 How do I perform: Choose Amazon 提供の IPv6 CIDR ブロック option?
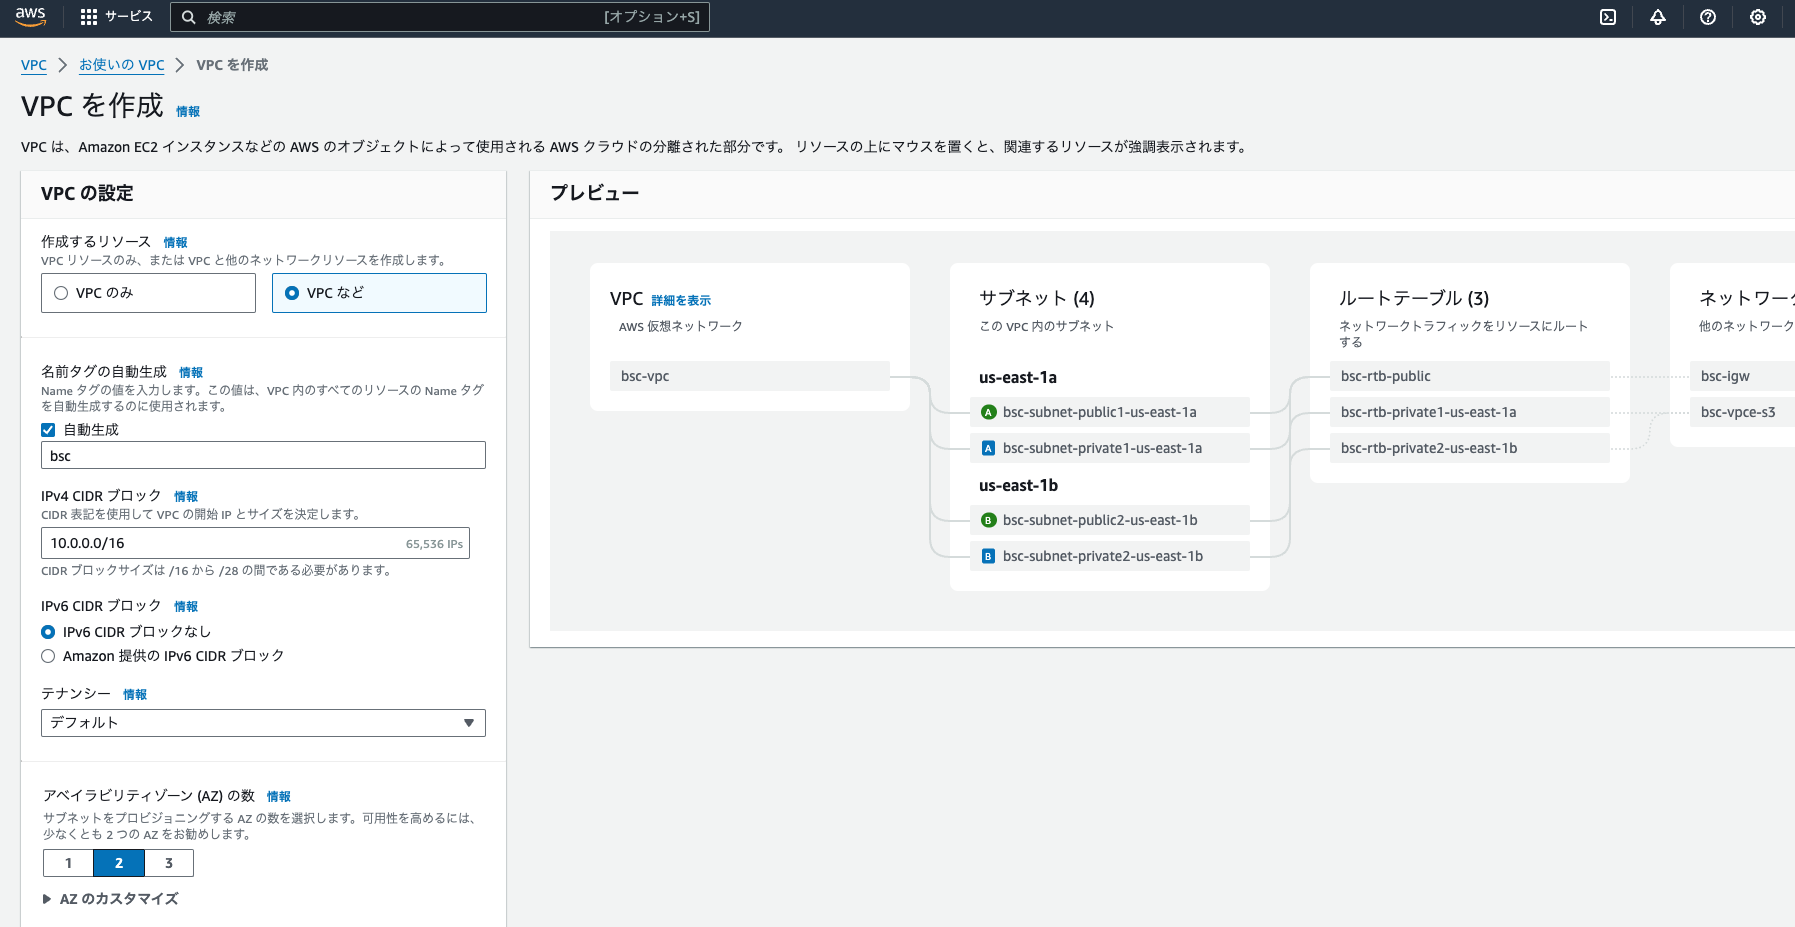(x=48, y=655)
